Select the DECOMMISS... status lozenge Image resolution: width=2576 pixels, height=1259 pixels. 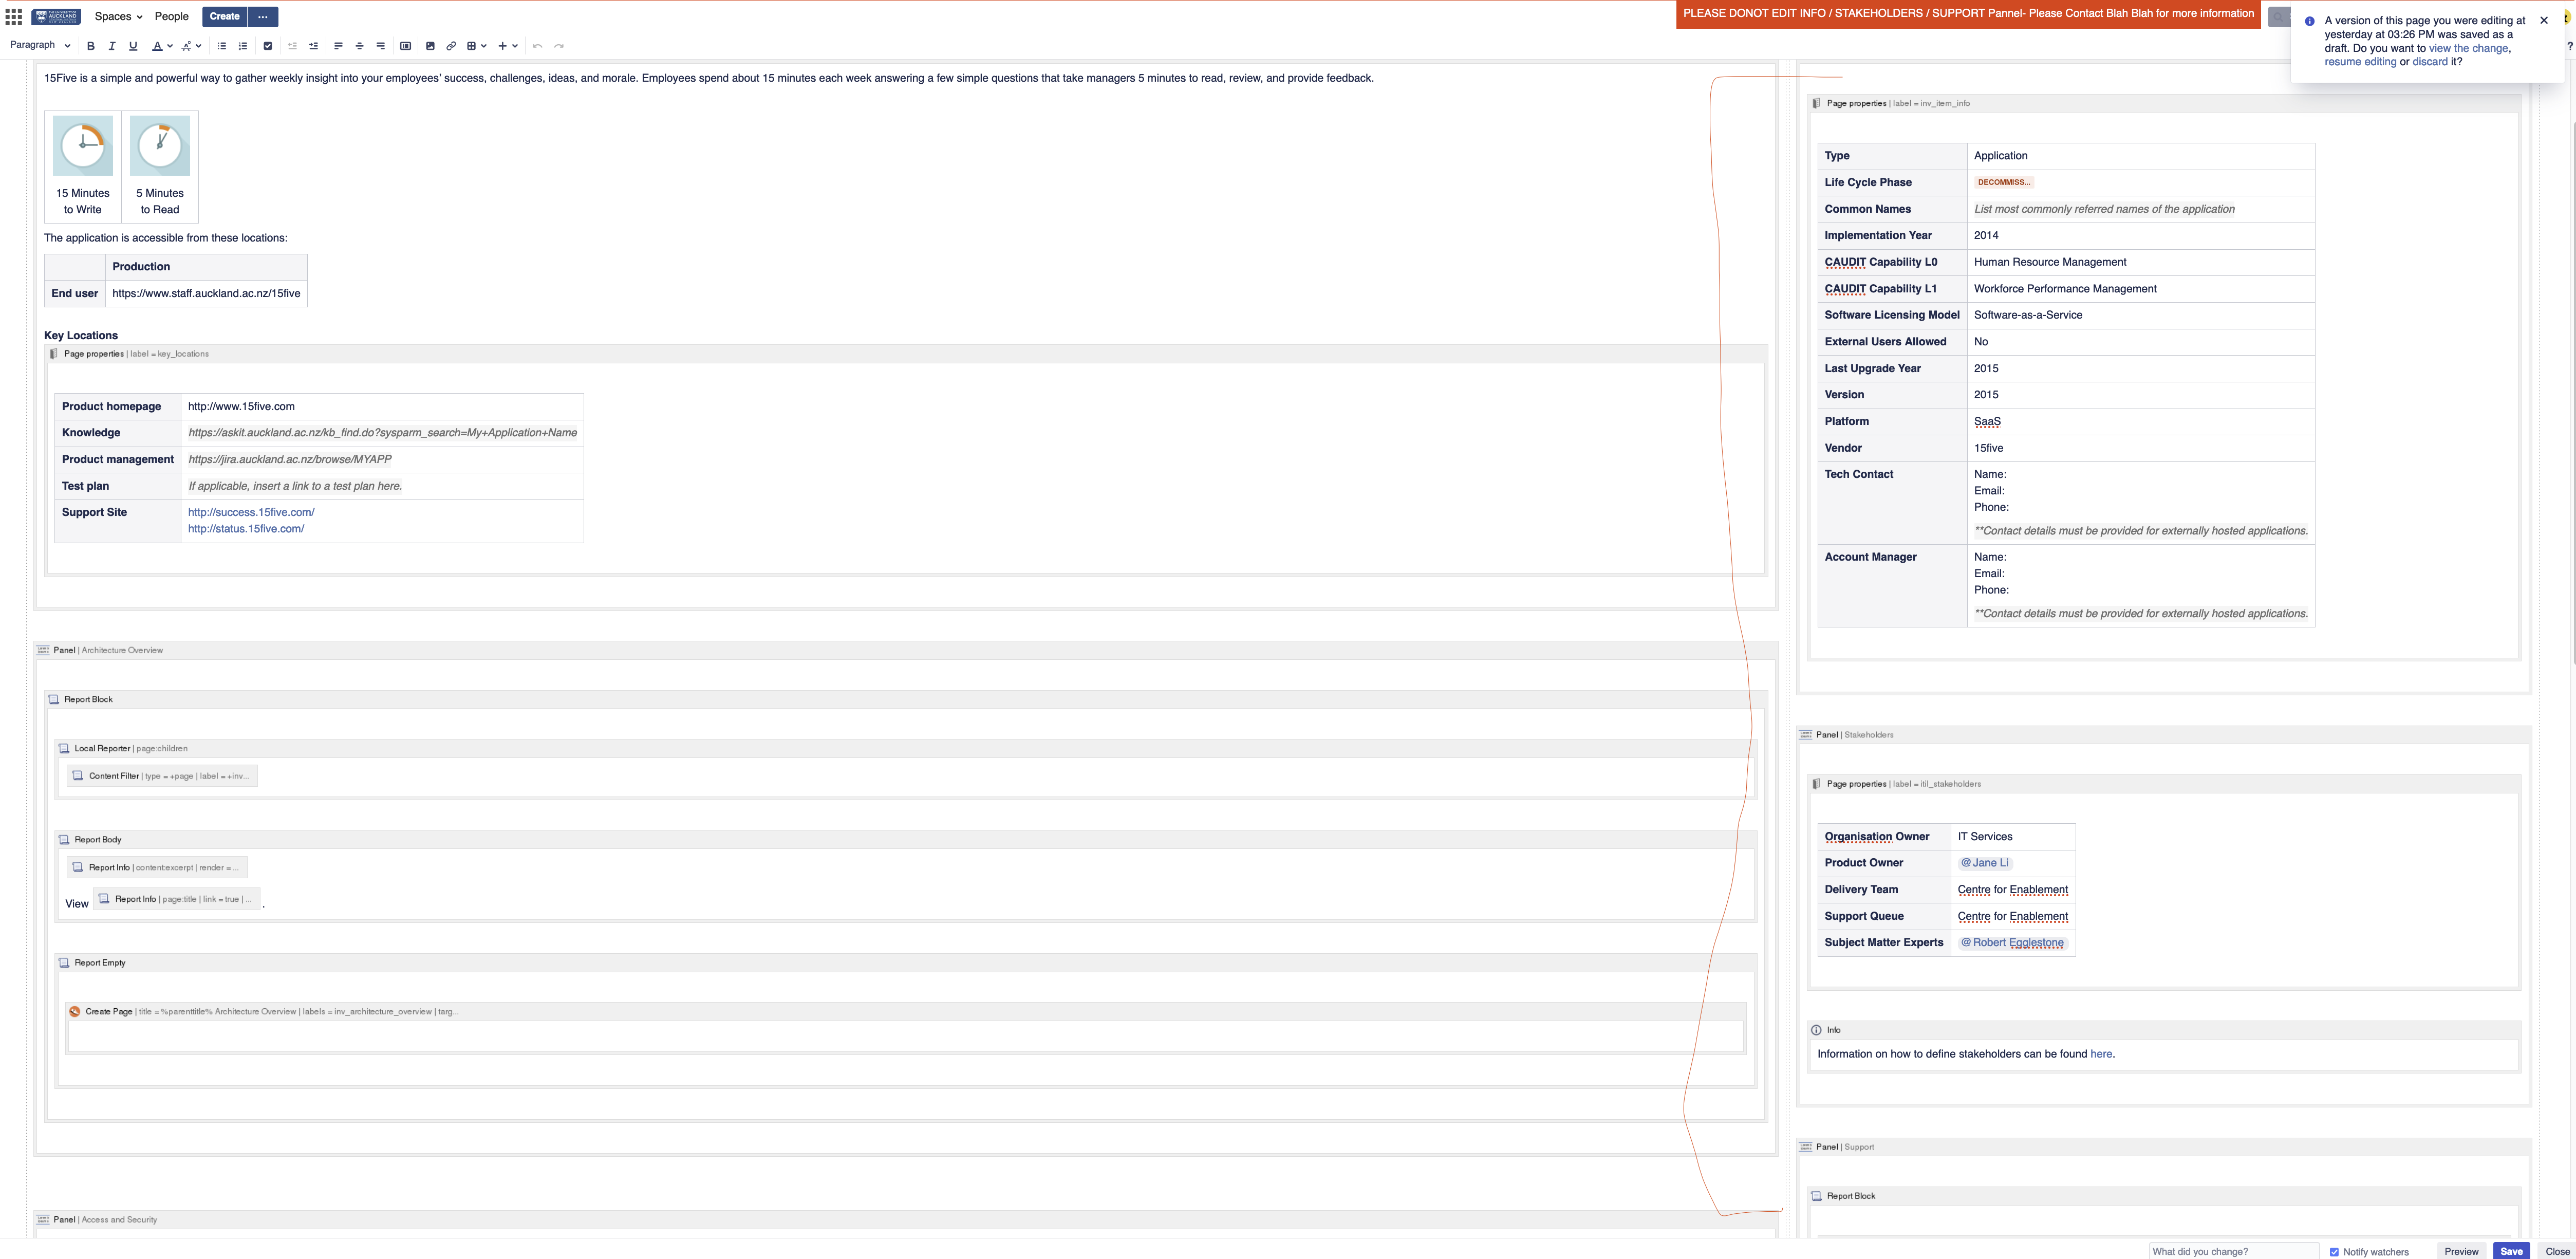pyautogui.click(x=2003, y=182)
